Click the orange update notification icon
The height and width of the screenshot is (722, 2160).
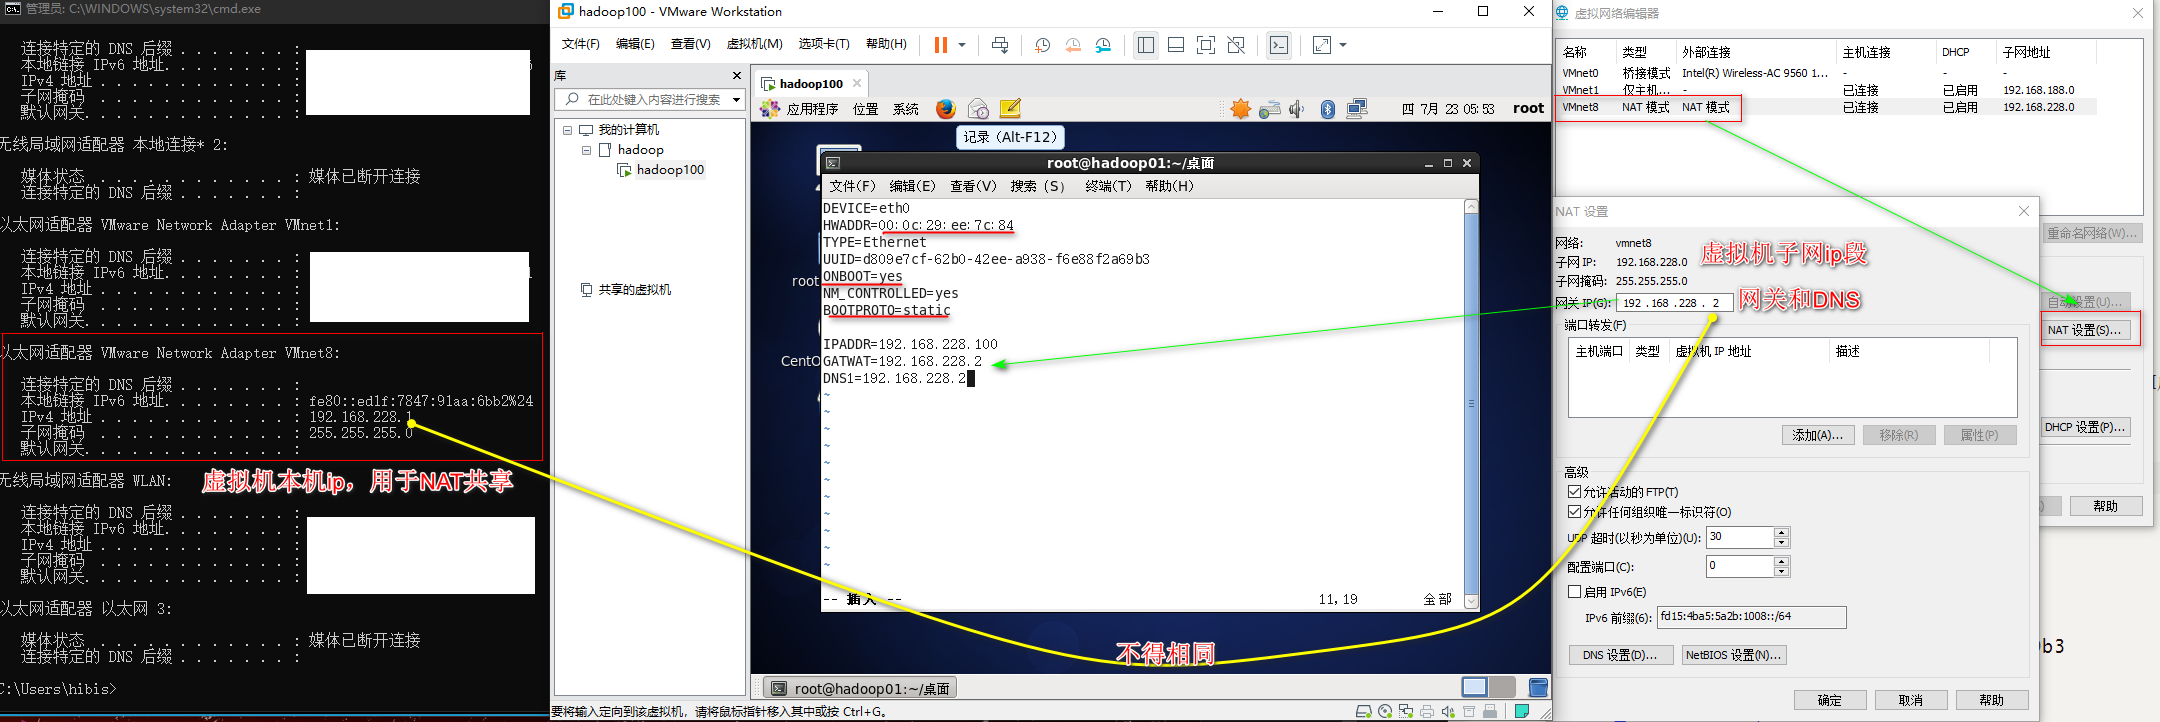(x=1241, y=109)
